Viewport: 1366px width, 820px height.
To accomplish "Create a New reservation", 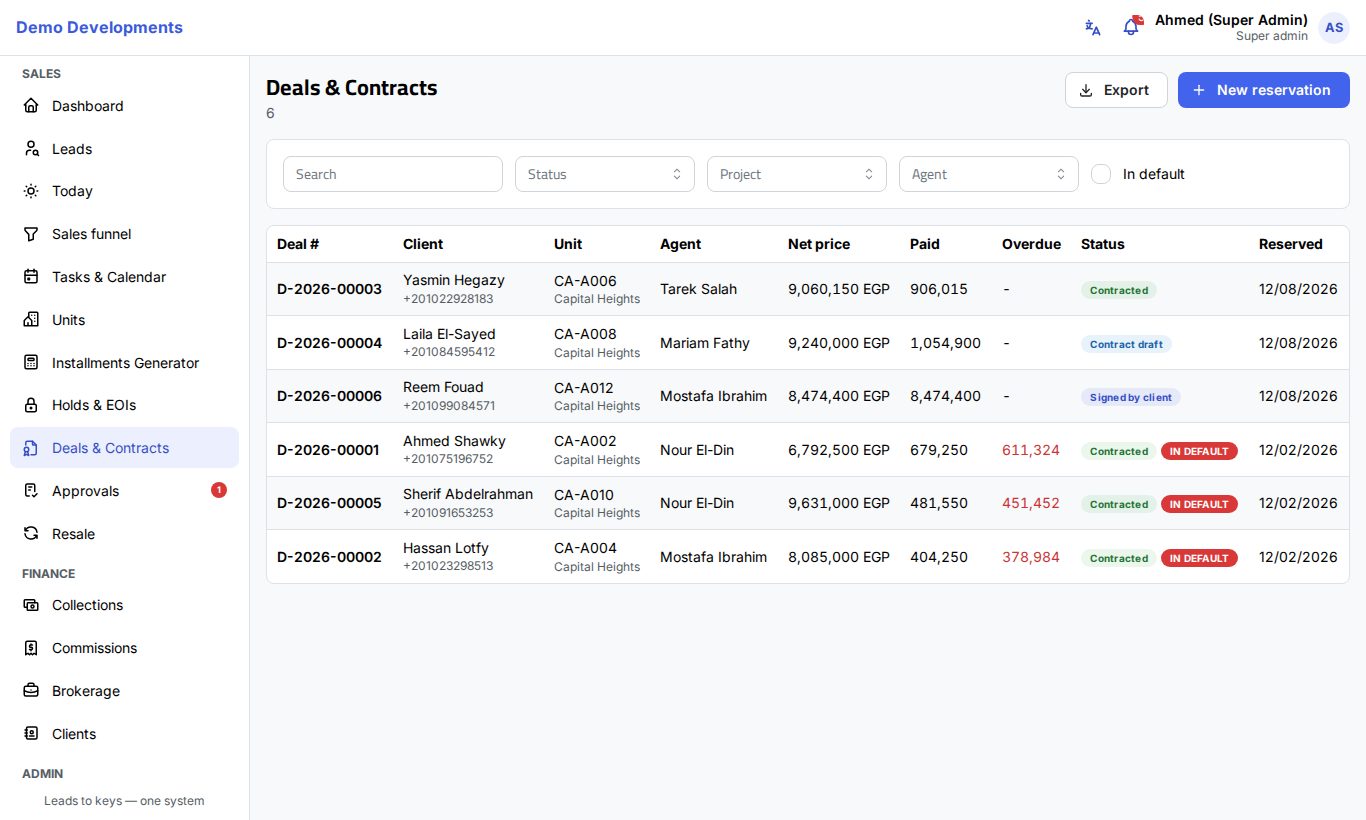I will point(1264,90).
